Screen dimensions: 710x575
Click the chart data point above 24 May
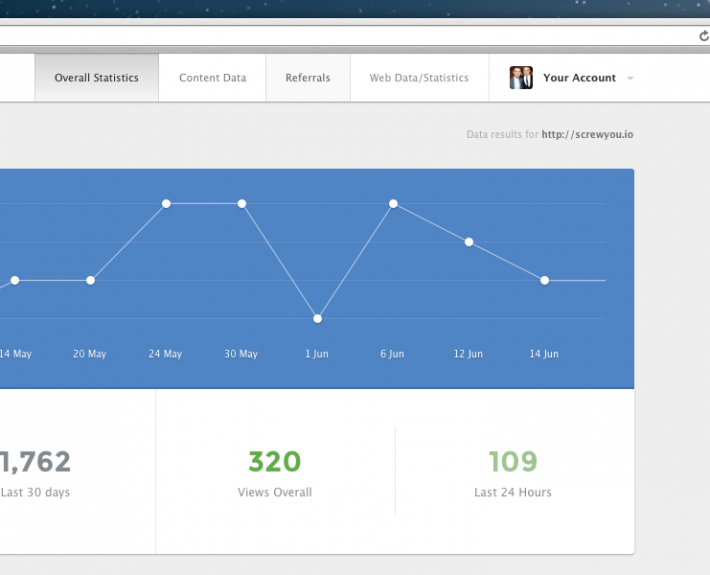pos(166,204)
